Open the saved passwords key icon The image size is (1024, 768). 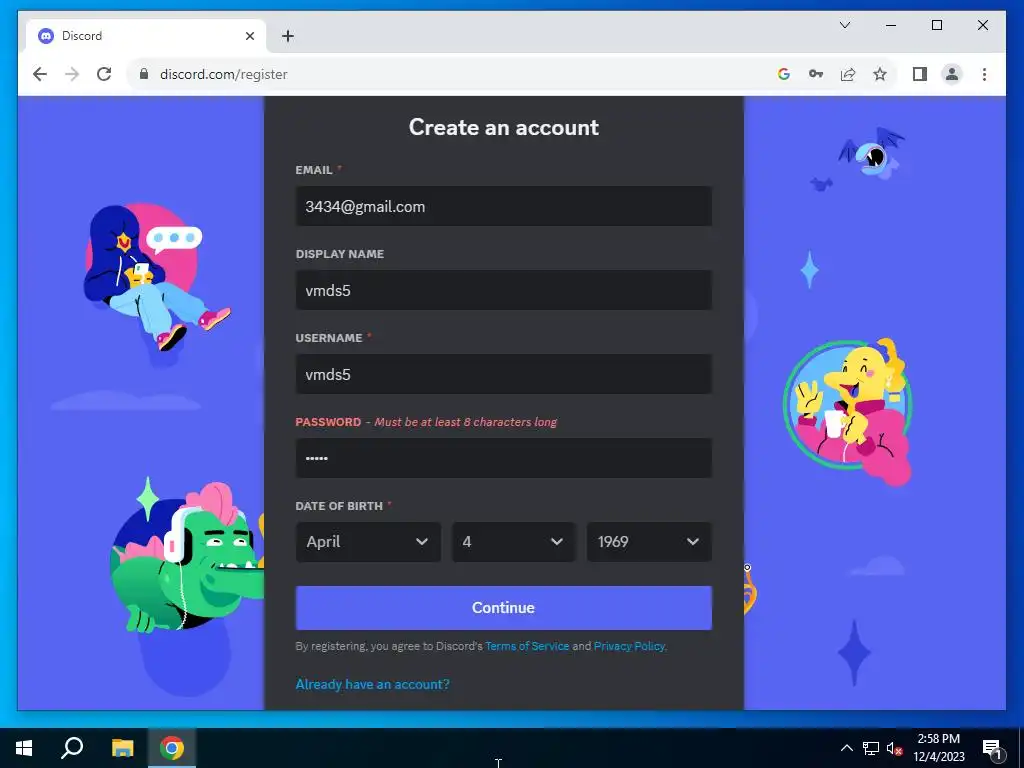(816, 74)
